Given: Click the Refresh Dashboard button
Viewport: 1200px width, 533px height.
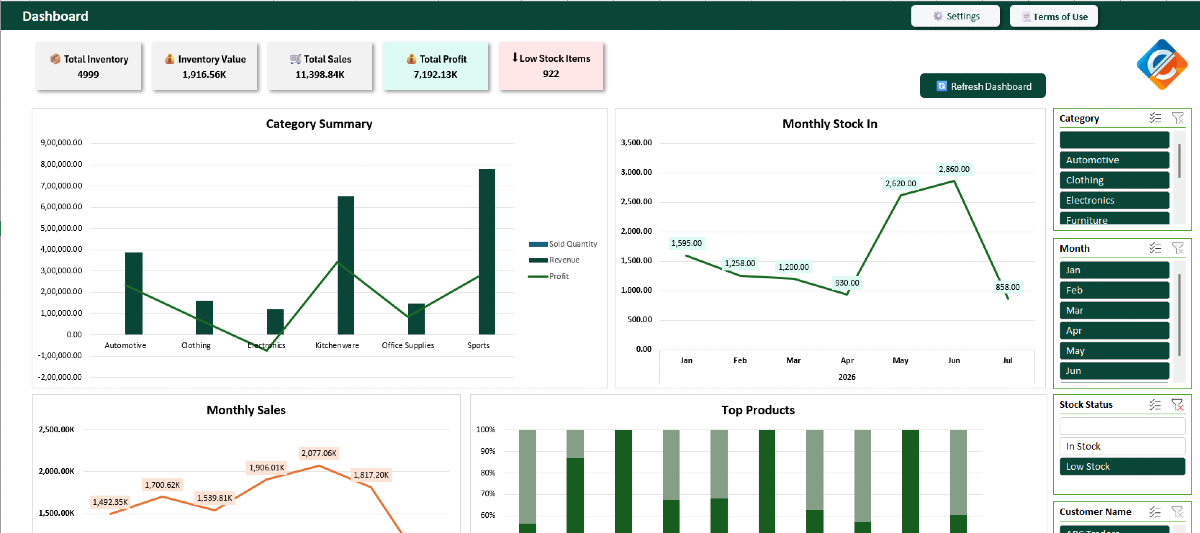Looking at the screenshot, I should click(983, 86).
